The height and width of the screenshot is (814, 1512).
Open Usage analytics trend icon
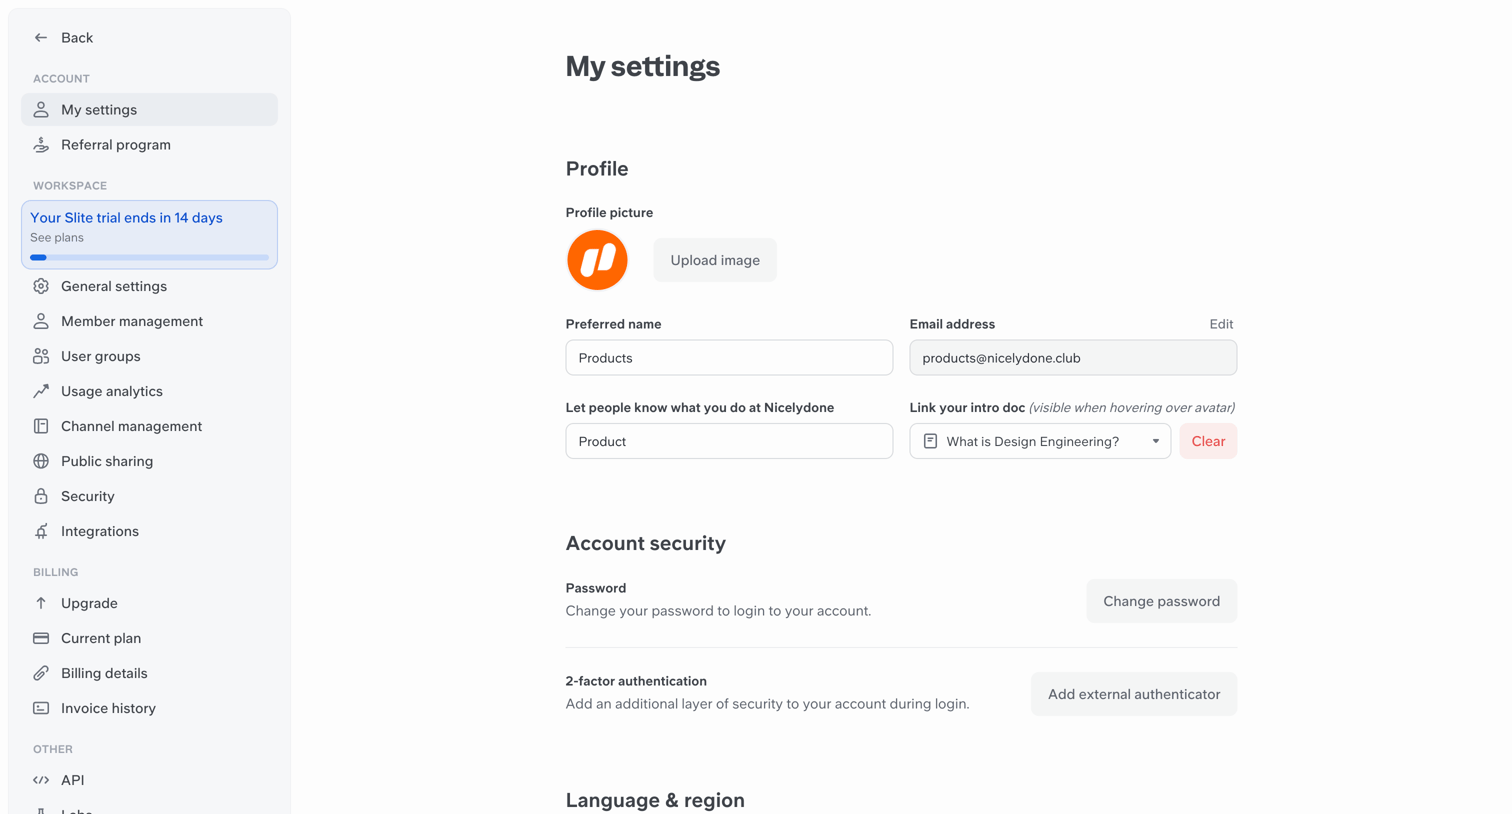tap(41, 391)
